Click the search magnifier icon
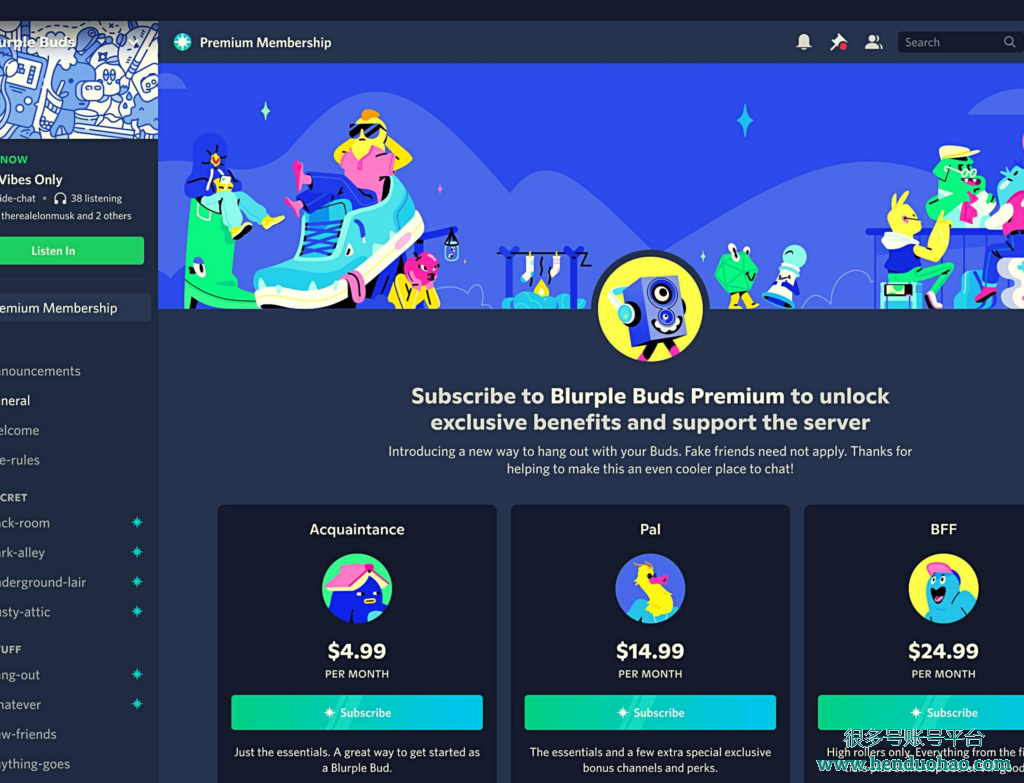The height and width of the screenshot is (783, 1024). click(x=1010, y=42)
